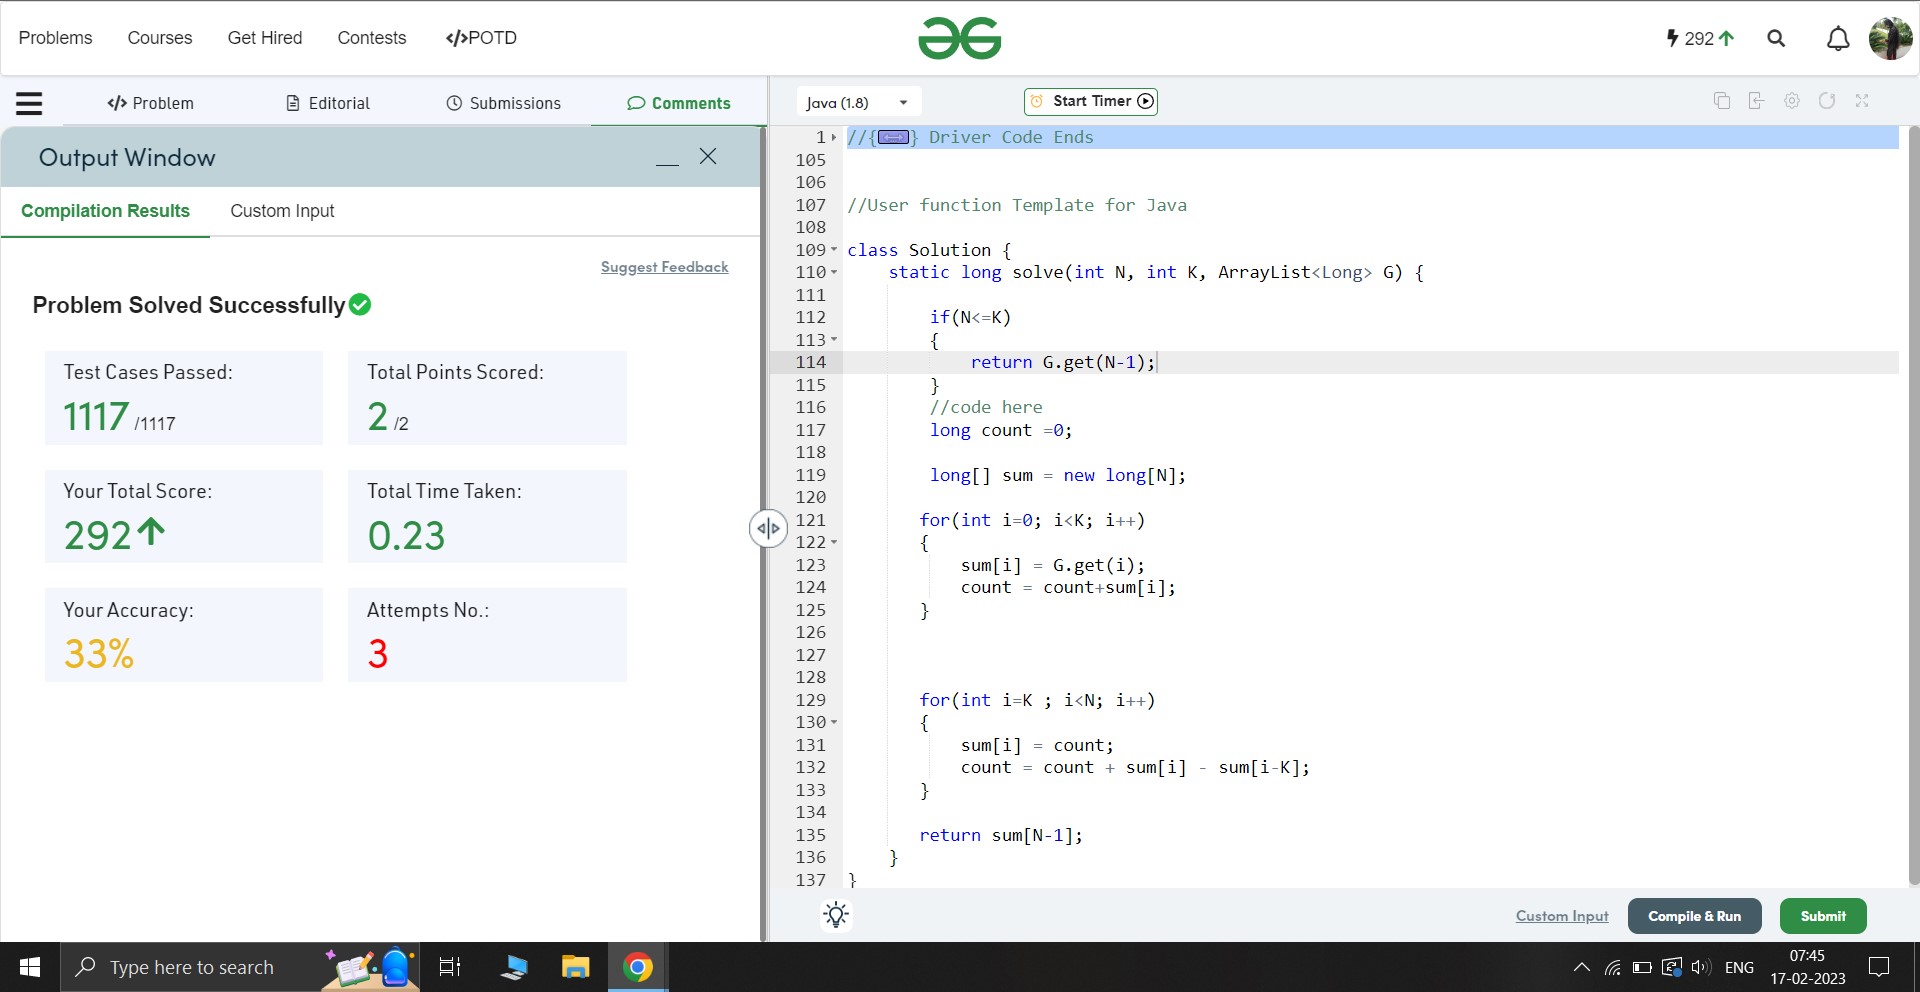Click the Compile & Run button
Image resolution: width=1920 pixels, height=992 pixels.
(1694, 916)
